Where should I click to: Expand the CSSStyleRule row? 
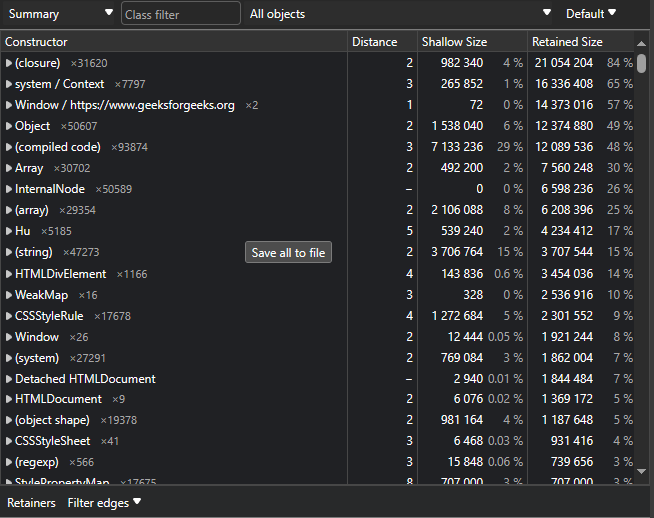click(9, 316)
